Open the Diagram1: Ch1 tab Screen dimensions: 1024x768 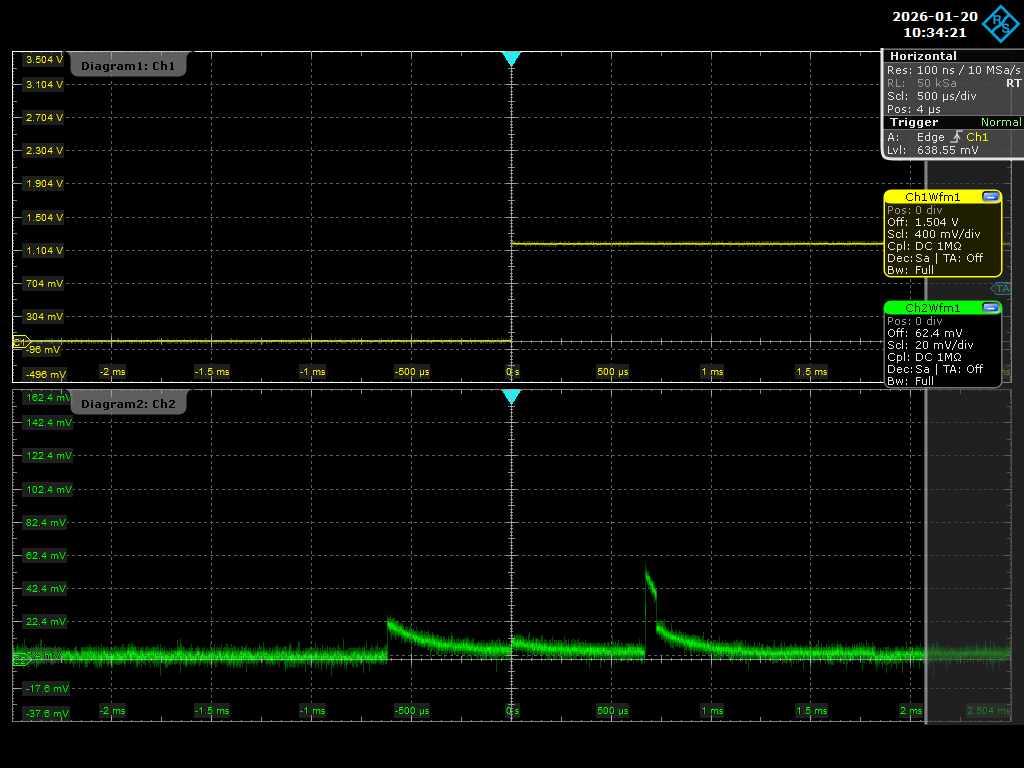[128, 65]
